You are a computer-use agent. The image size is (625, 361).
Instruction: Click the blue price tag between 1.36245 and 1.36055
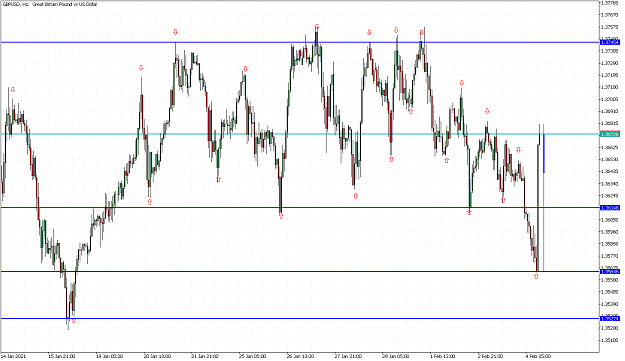(610, 208)
